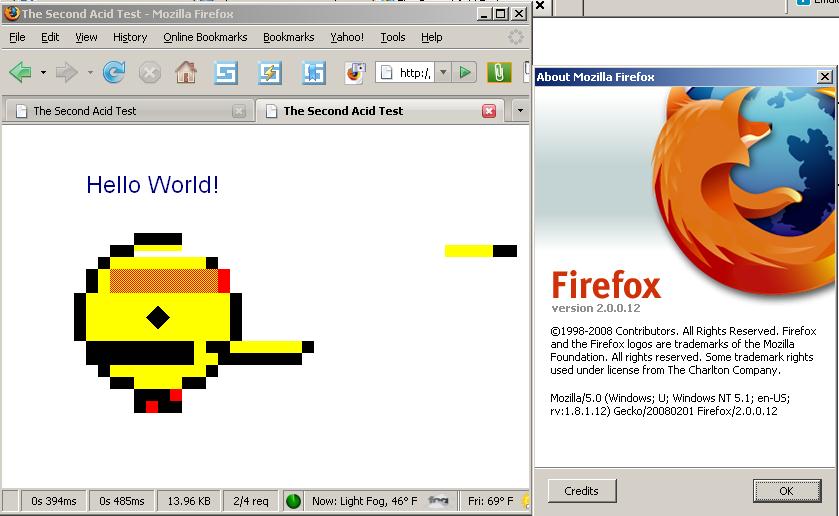
Task: Click Credits in About Mozilla Firefox dialog
Action: [x=582, y=491]
